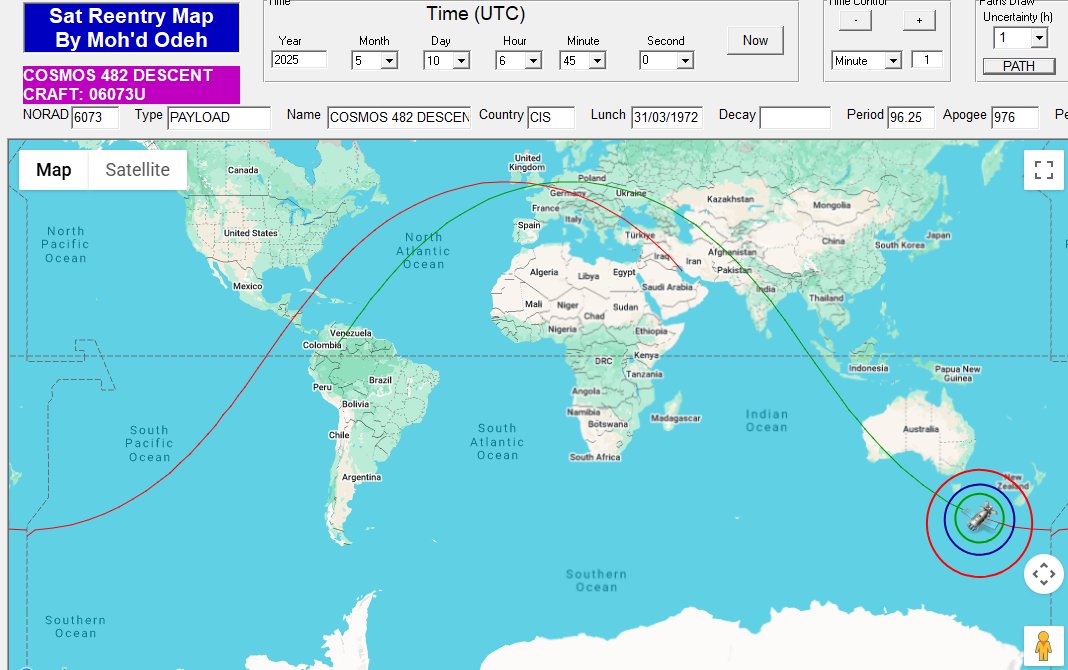Click the PATH button
The width and height of the screenshot is (1068, 670).
(1019, 66)
